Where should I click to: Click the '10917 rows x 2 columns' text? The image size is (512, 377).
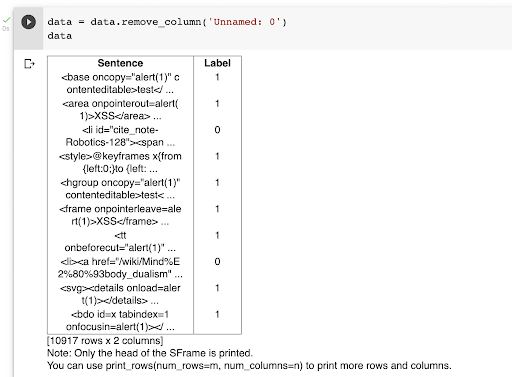click(105, 341)
